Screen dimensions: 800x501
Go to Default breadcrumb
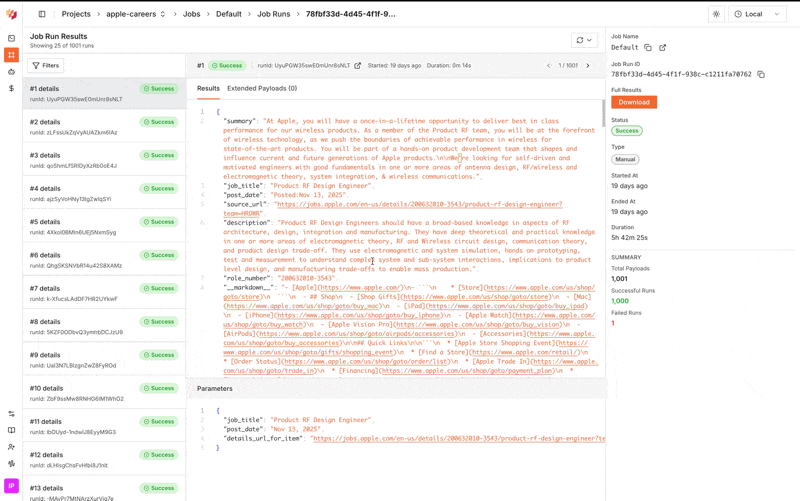(229, 14)
